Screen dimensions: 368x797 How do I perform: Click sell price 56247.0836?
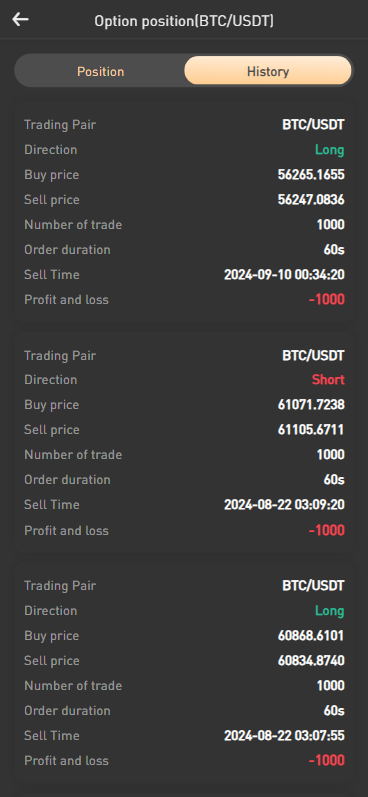click(x=311, y=200)
